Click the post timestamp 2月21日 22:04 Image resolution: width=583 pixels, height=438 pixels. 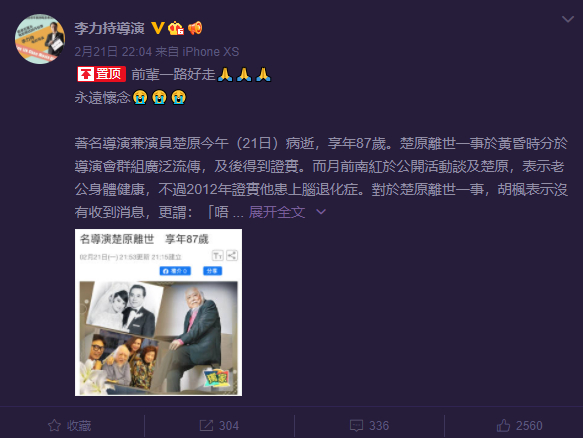113,51
